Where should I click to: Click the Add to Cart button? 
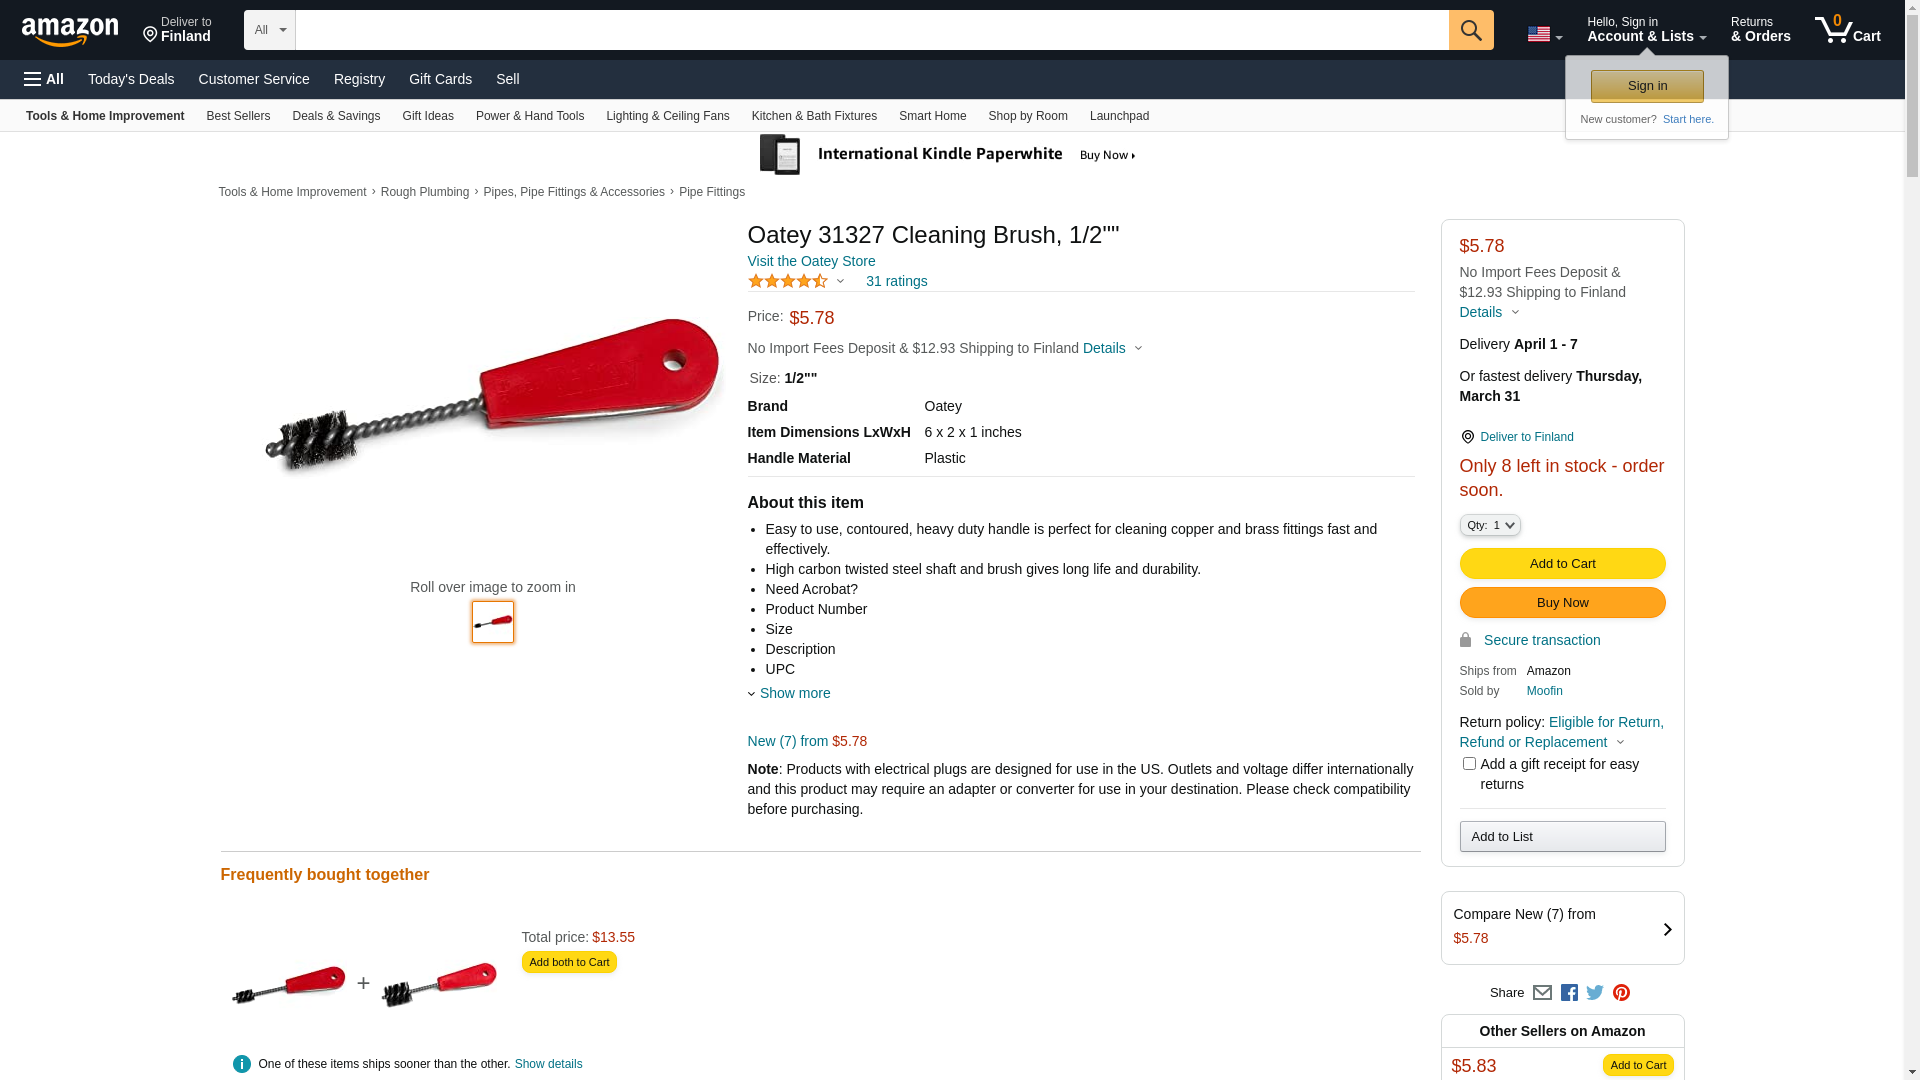click(1562, 564)
